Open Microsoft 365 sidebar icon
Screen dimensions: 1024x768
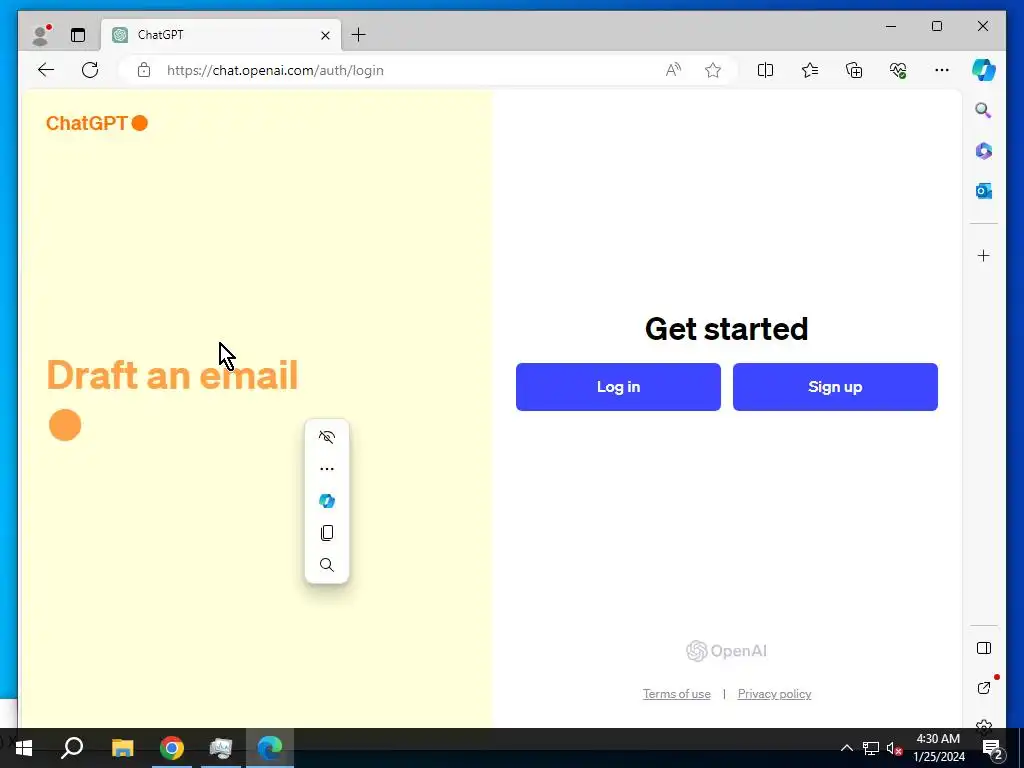pos(984,151)
